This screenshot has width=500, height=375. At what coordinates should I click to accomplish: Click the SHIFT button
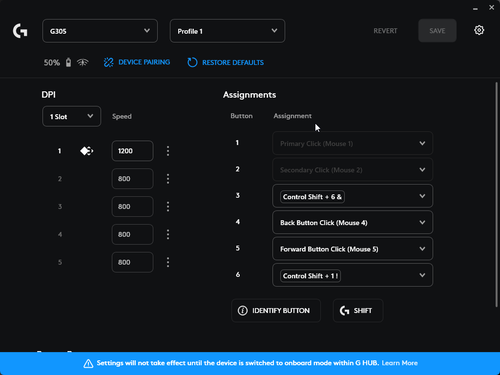click(358, 311)
